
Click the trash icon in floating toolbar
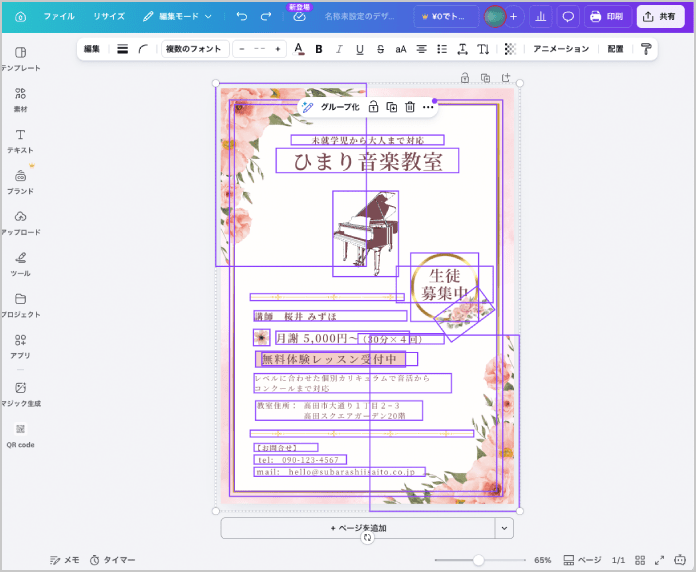[x=410, y=107]
